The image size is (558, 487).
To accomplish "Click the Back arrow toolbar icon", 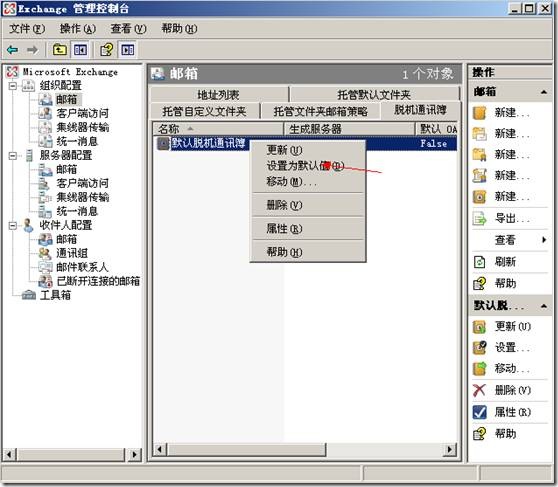I will pyautogui.click(x=12, y=49).
